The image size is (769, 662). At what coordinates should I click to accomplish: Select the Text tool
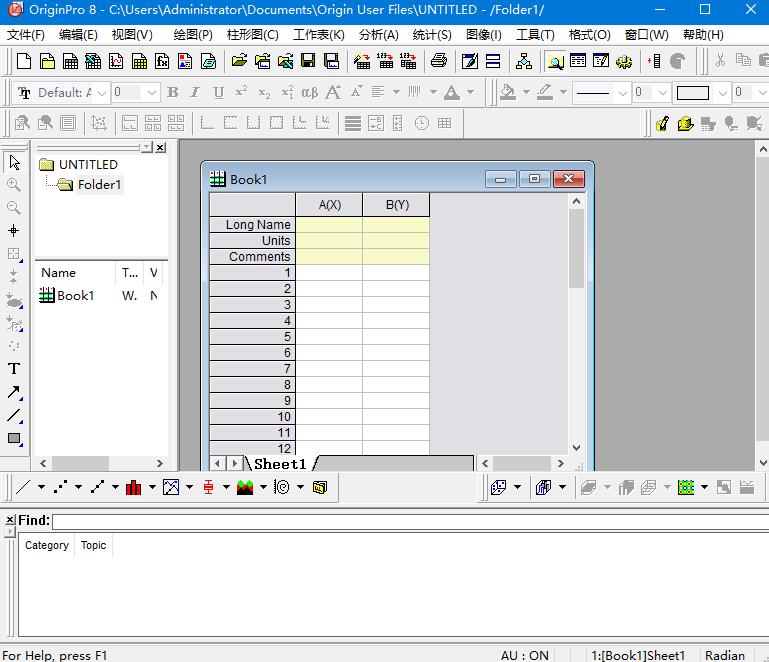tap(14, 368)
